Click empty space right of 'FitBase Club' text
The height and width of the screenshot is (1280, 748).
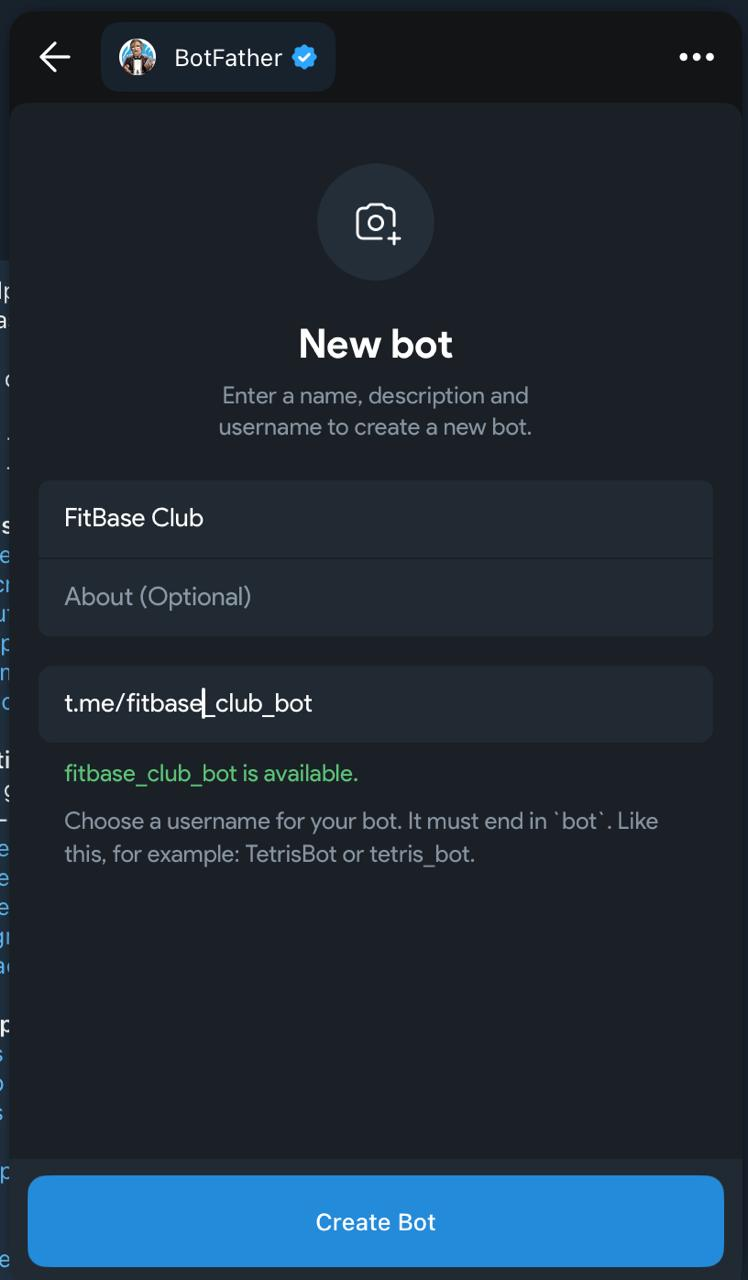460,518
